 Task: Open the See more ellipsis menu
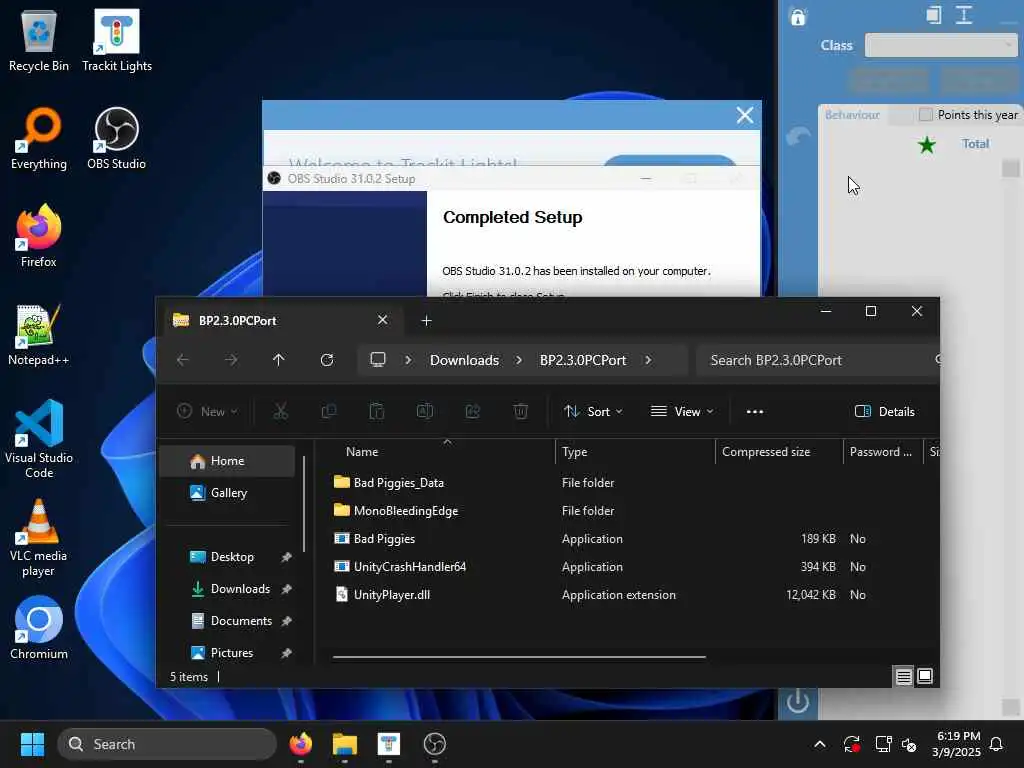(755, 411)
